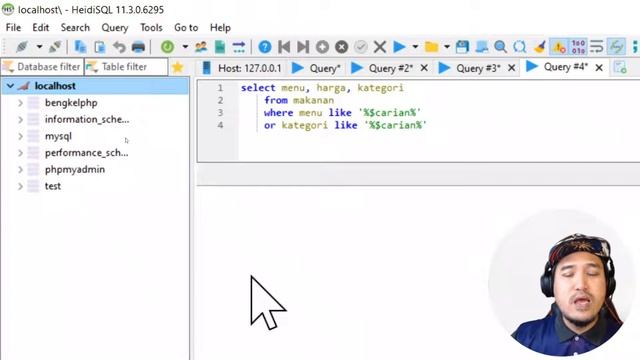Screen dimensions: 640x360
Task: Click the Data transfer arrows icon
Action: tap(239, 47)
